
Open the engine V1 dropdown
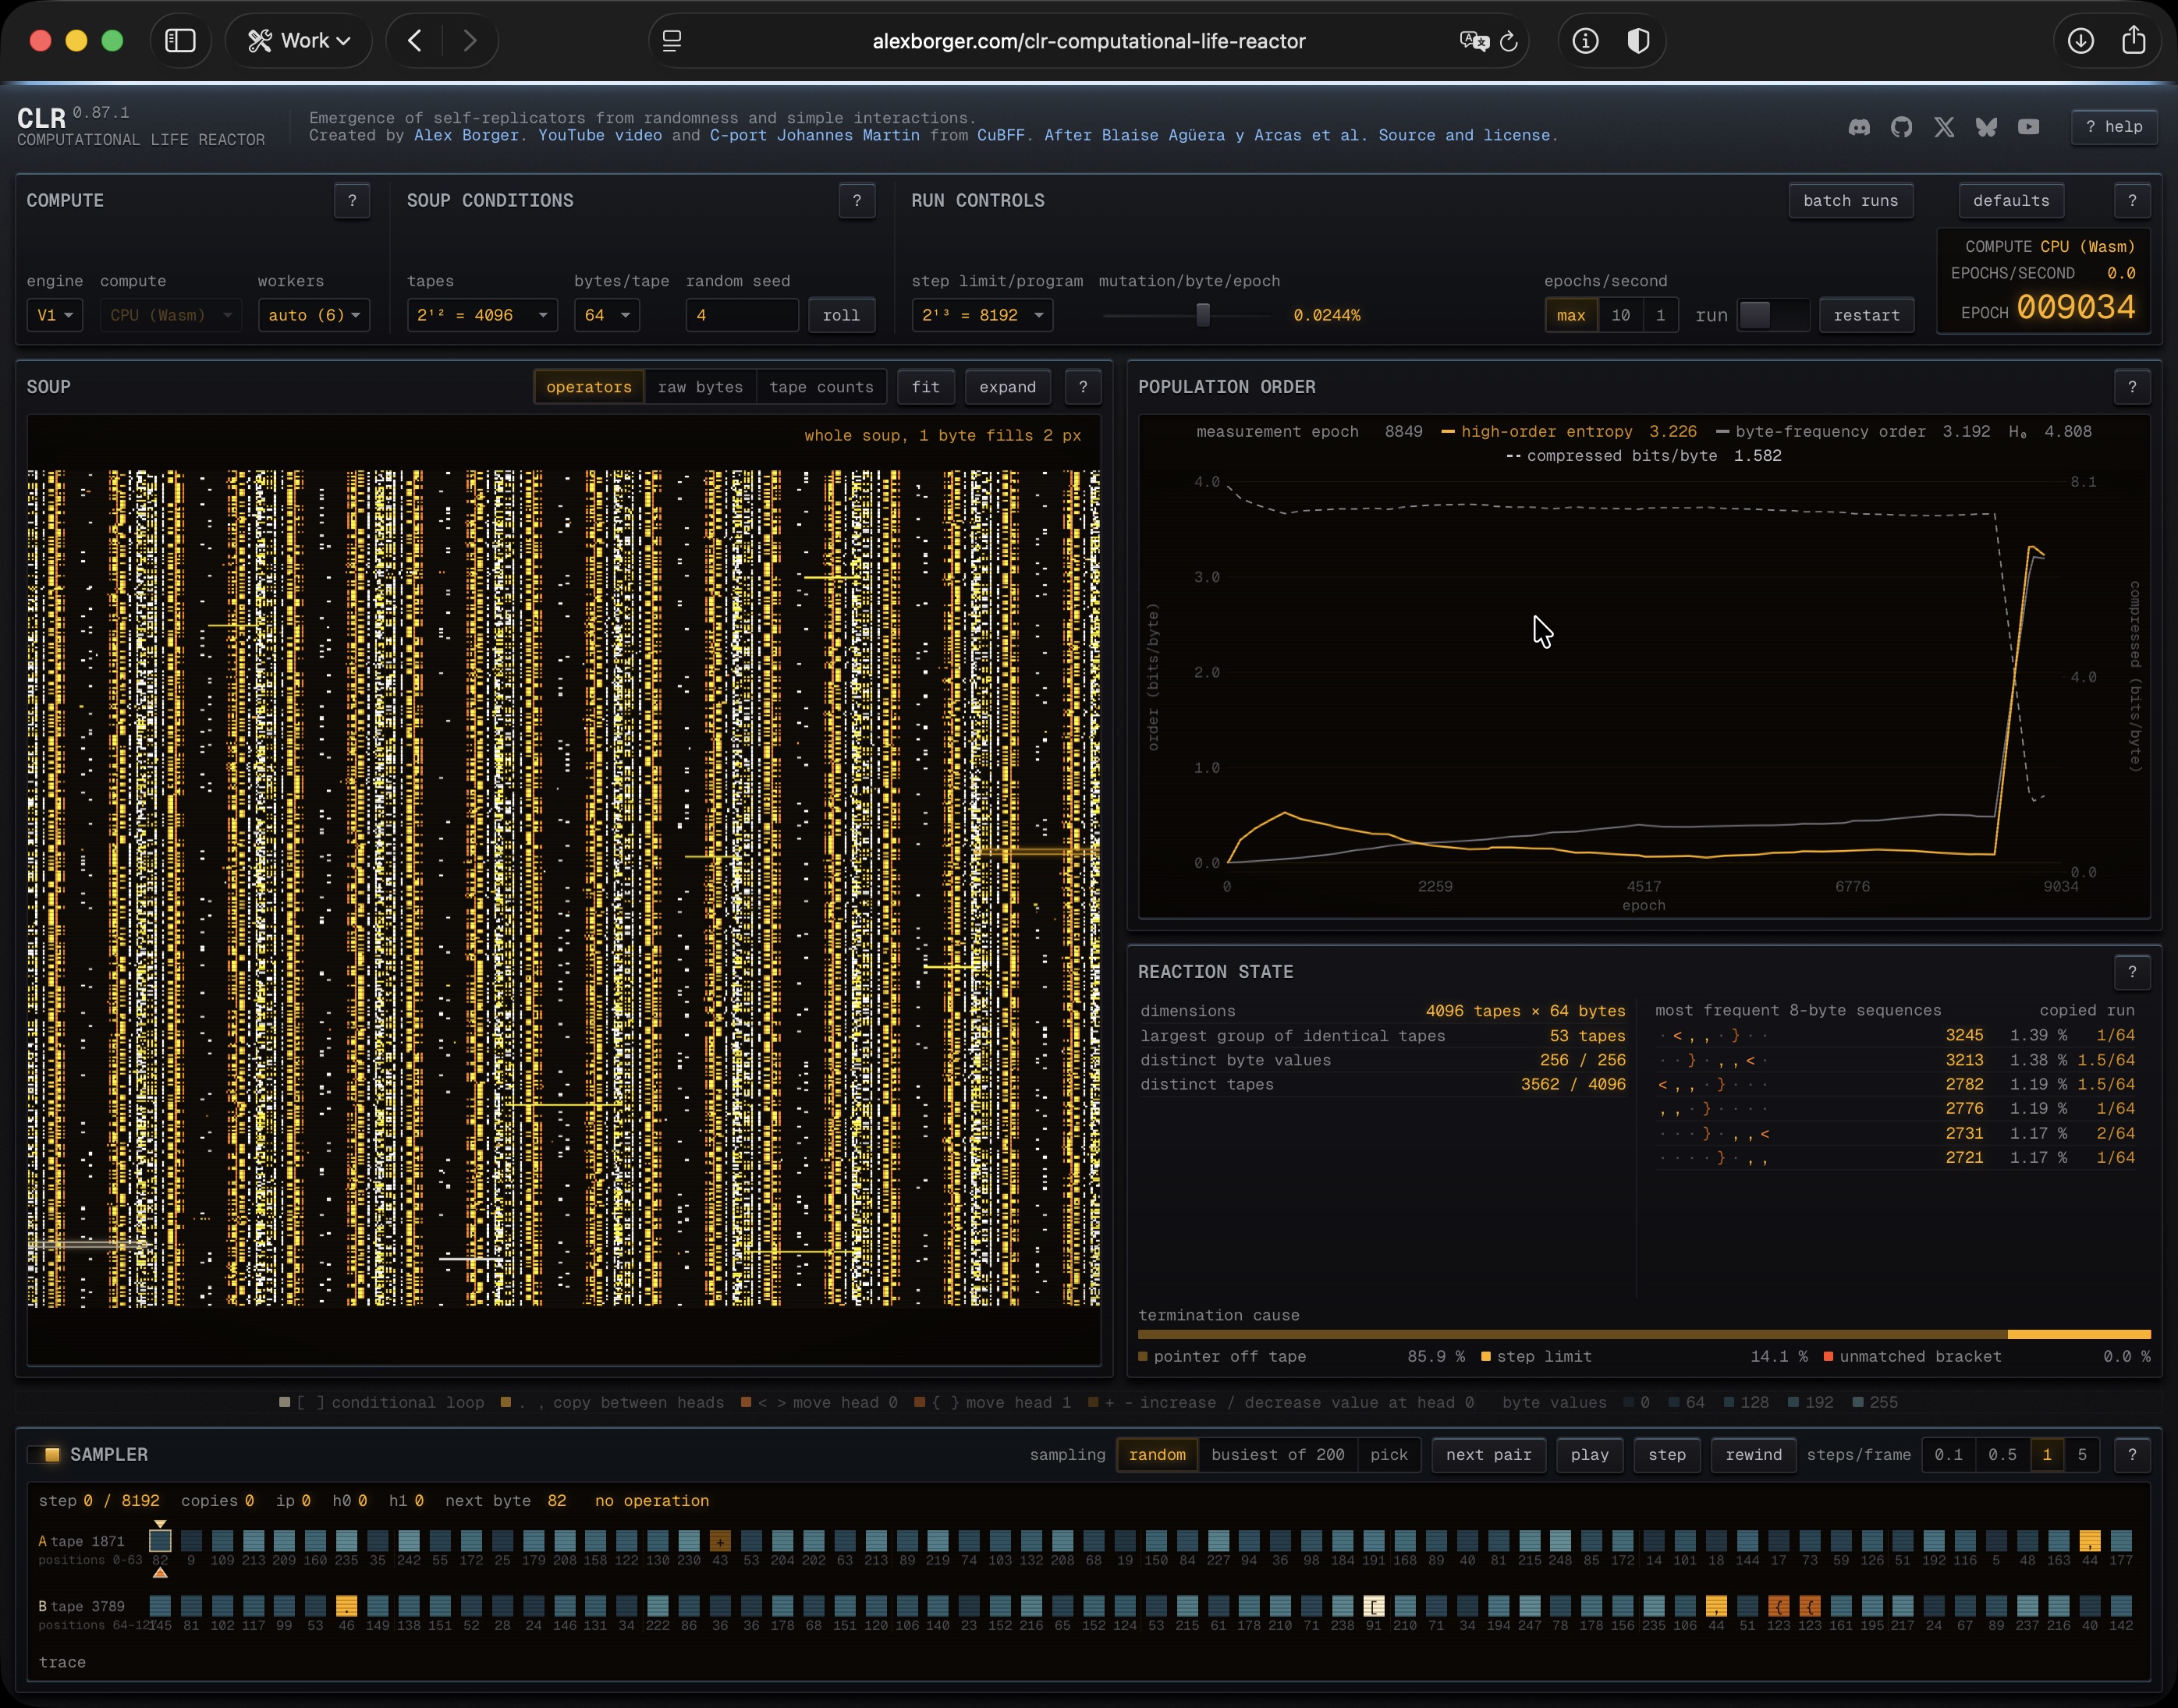(x=54, y=315)
